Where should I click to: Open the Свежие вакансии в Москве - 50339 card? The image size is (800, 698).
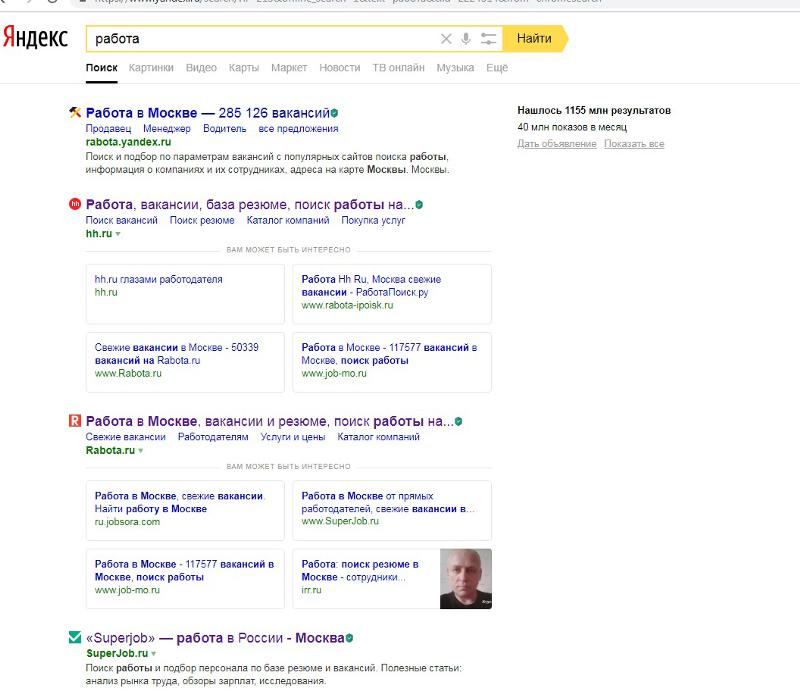coord(185,362)
